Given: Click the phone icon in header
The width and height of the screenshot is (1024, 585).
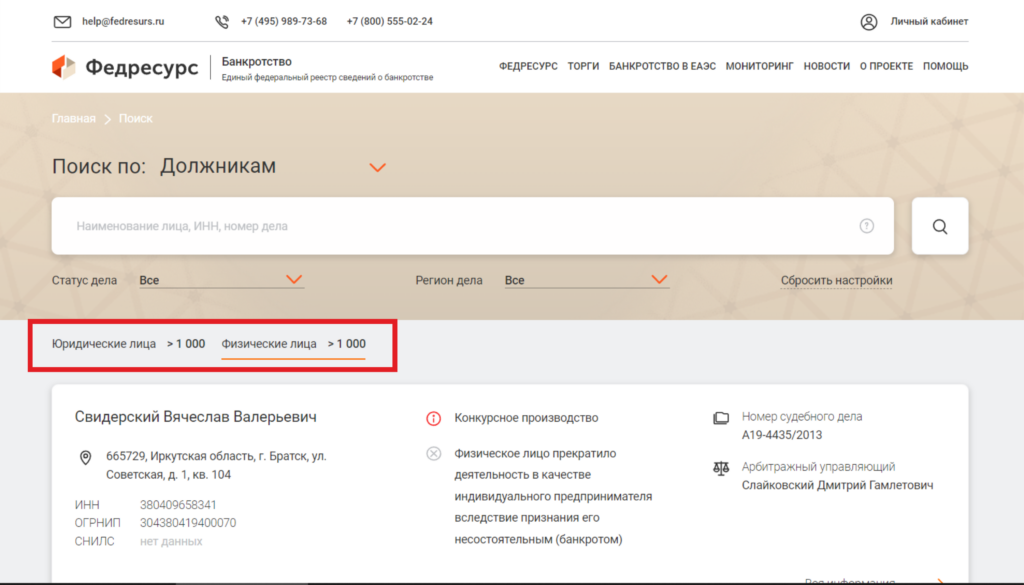Looking at the screenshot, I should tap(222, 21).
